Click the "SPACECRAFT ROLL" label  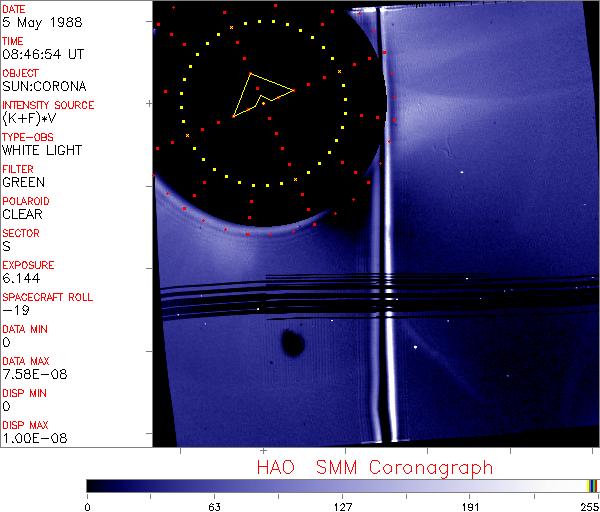pos(47,297)
